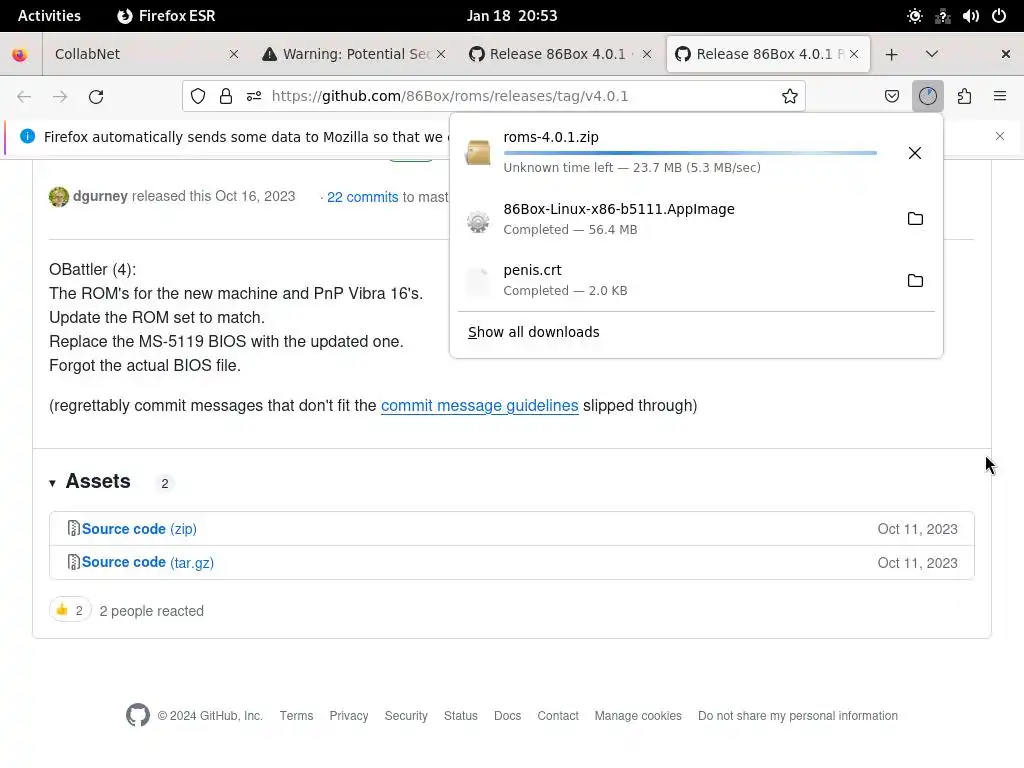
Task: Open Firefox ESR app menu in top bar
Action: pos(167,16)
